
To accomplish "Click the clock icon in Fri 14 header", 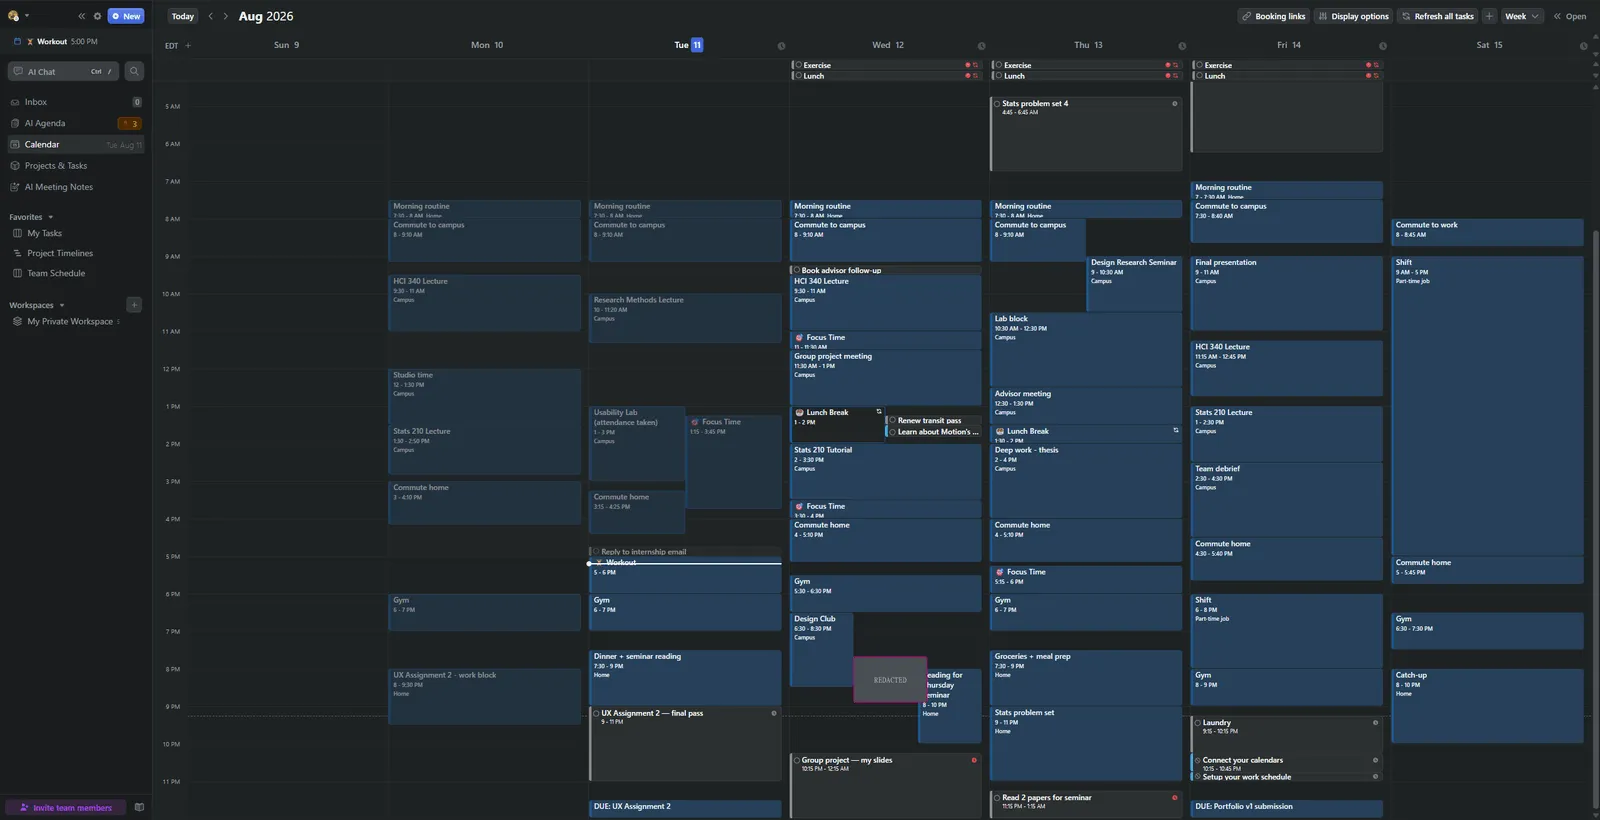I will tap(1383, 46).
